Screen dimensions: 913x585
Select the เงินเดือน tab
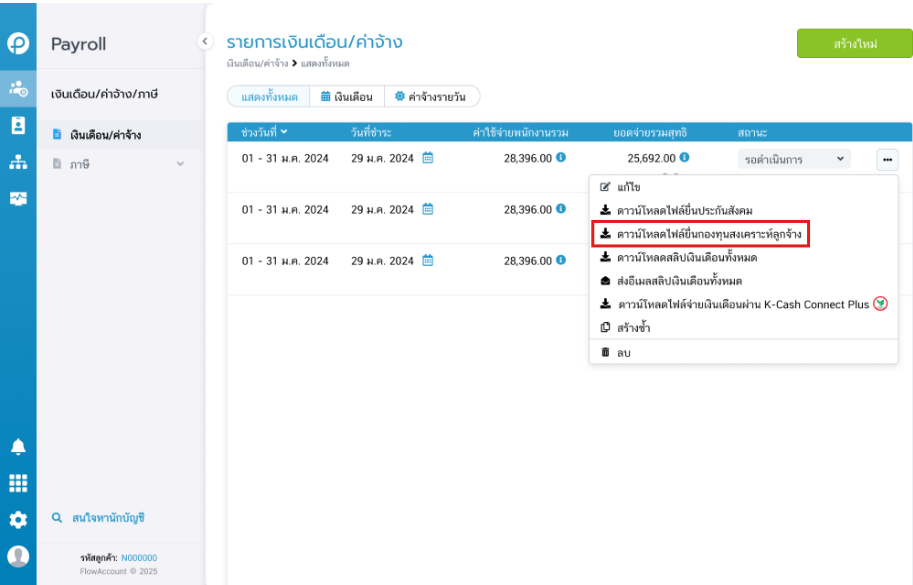[347, 97]
